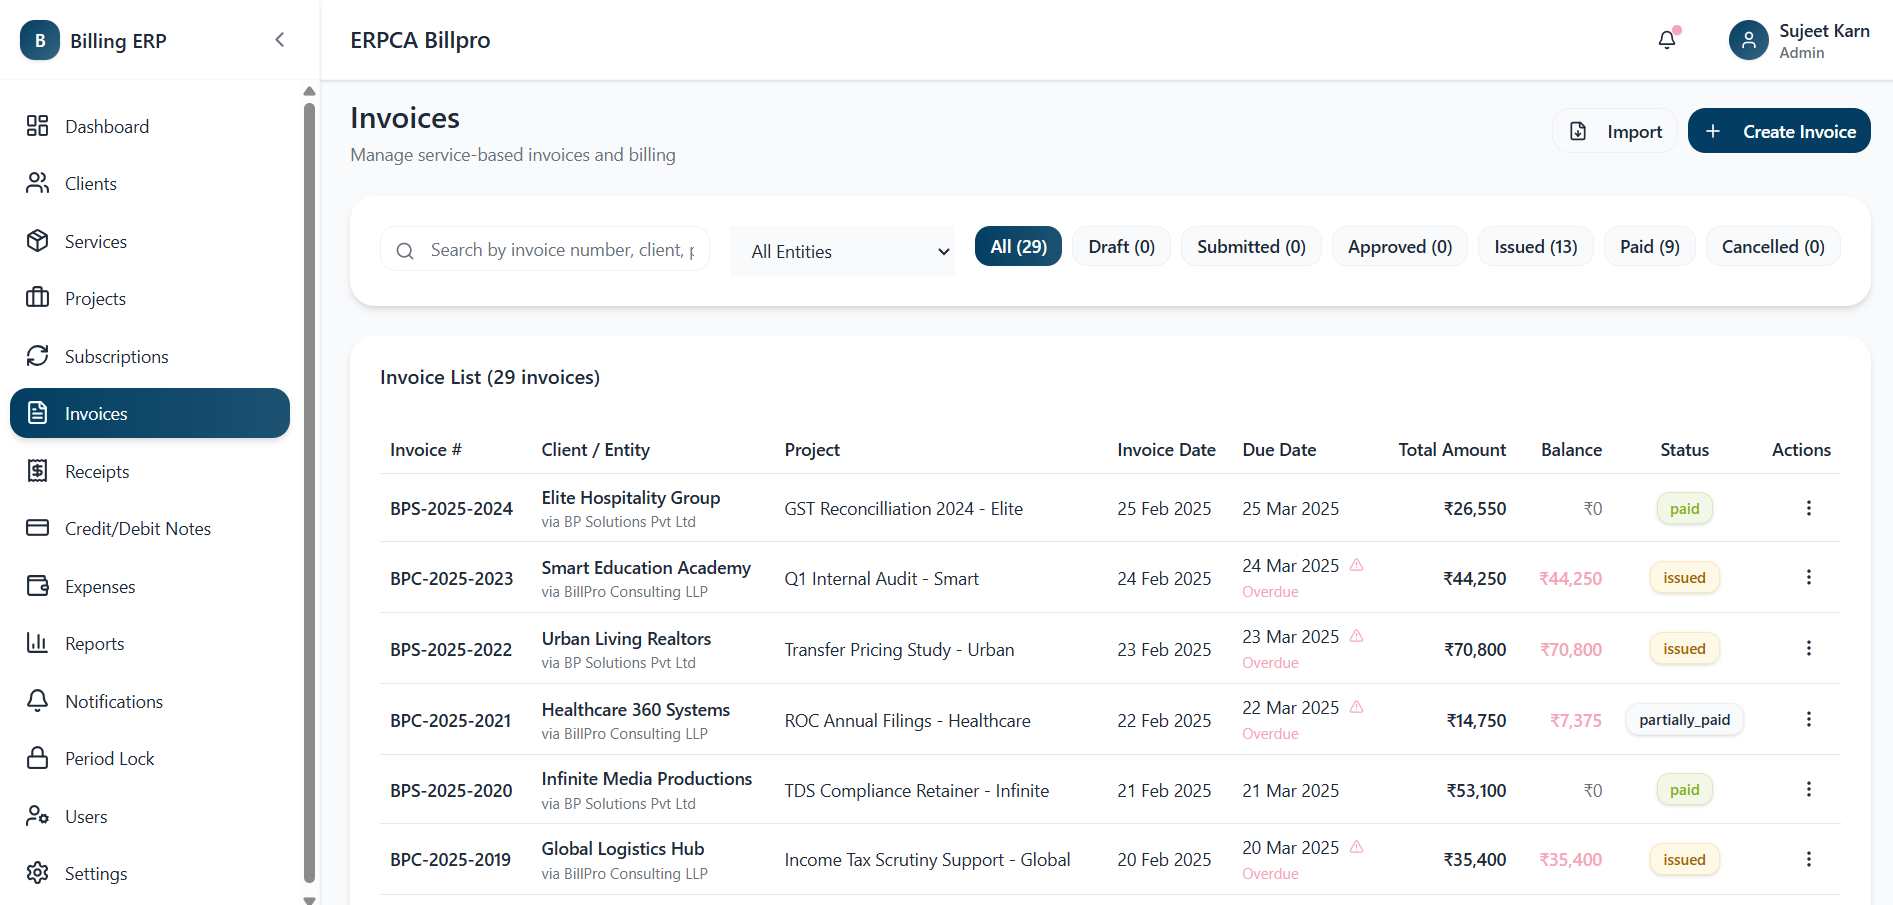1893x905 pixels.
Task: Open Period Lock using the padlock icon
Action: click(x=38, y=758)
